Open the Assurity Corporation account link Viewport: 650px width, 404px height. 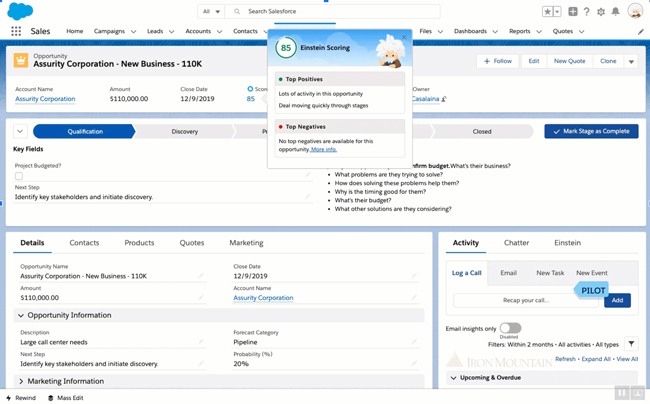(45, 99)
